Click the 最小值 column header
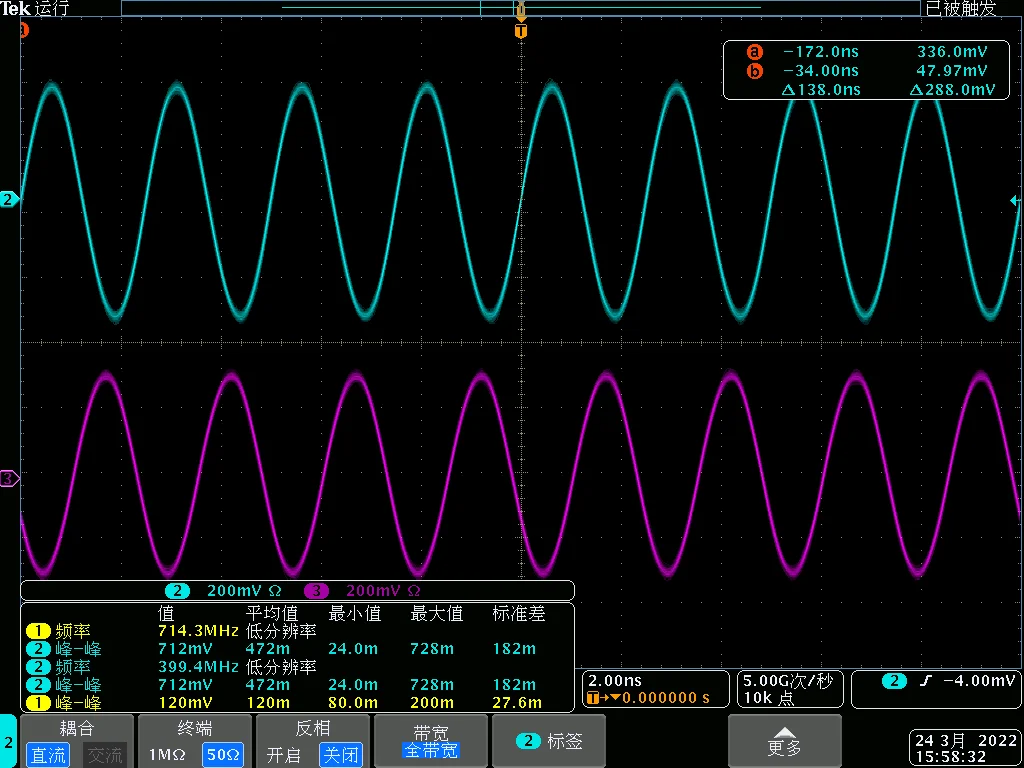 [x=354, y=613]
